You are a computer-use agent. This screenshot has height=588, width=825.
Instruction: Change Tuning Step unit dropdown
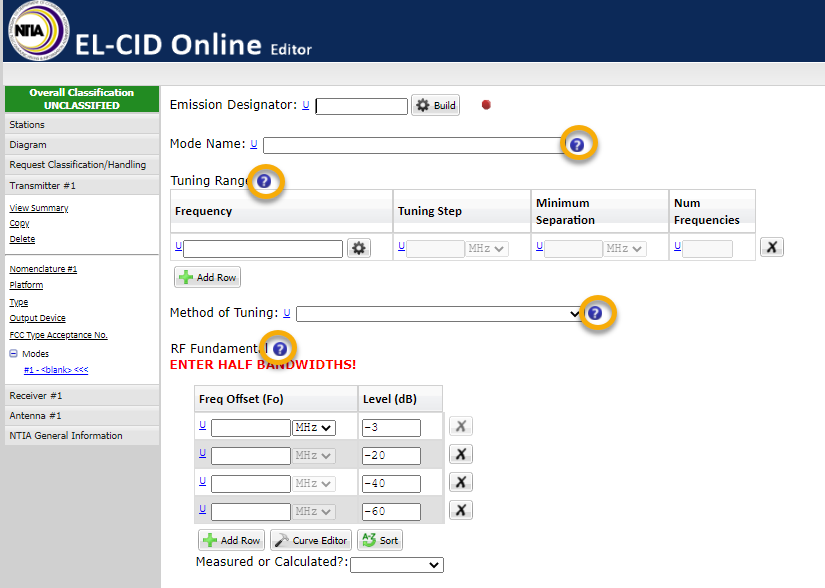click(x=487, y=249)
